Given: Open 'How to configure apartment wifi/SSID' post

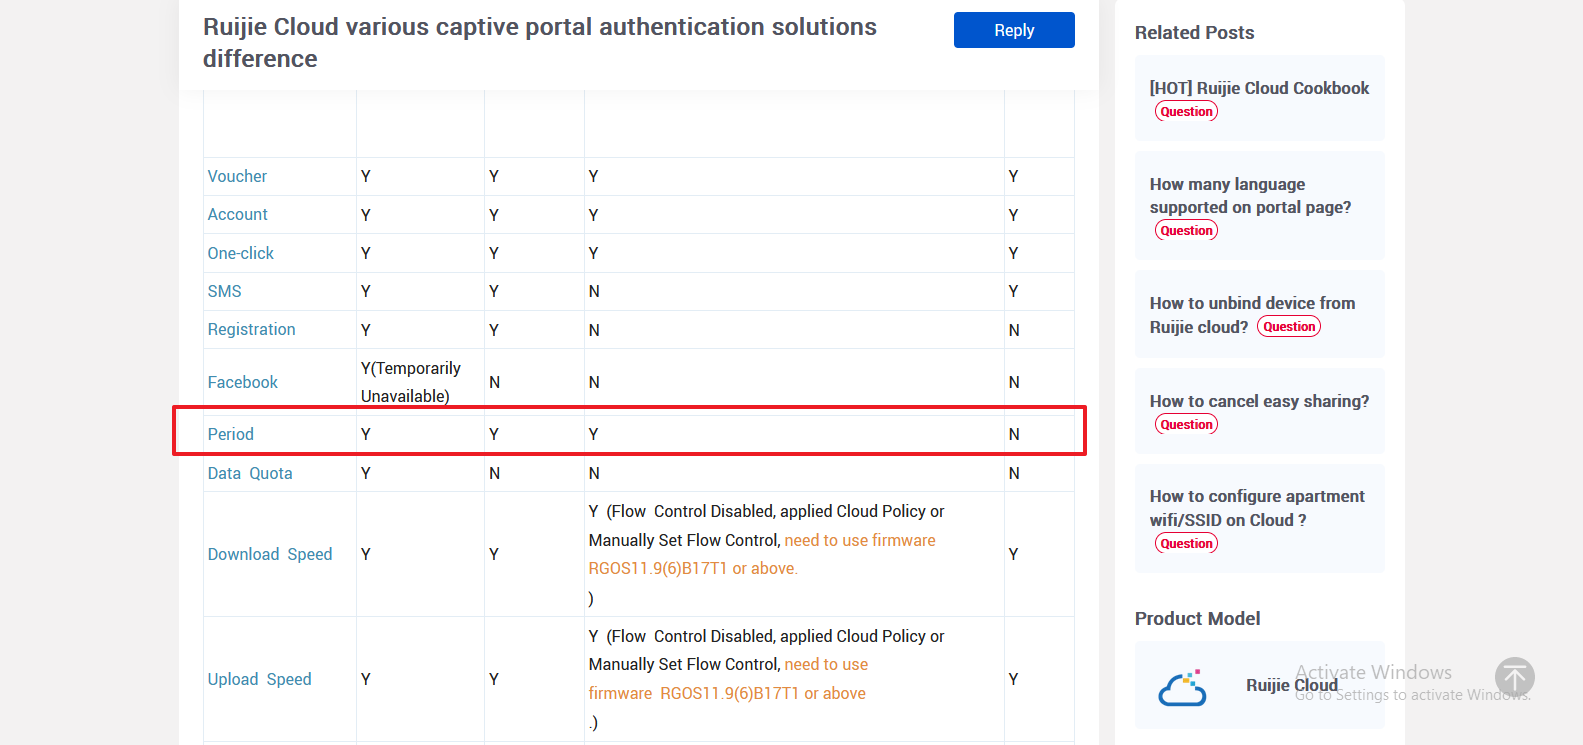Looking at the screenshot, I should [1257, 508].
